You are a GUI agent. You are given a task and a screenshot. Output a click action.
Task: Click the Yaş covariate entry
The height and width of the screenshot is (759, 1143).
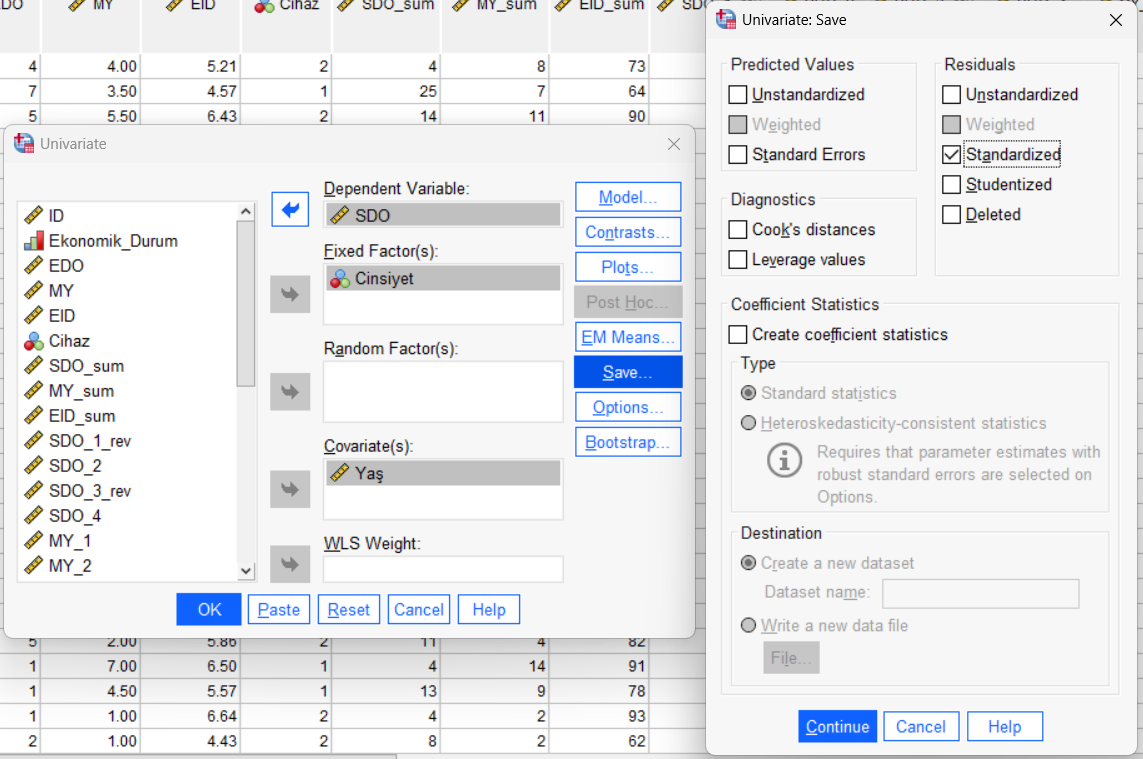click(x=369, y=474)
